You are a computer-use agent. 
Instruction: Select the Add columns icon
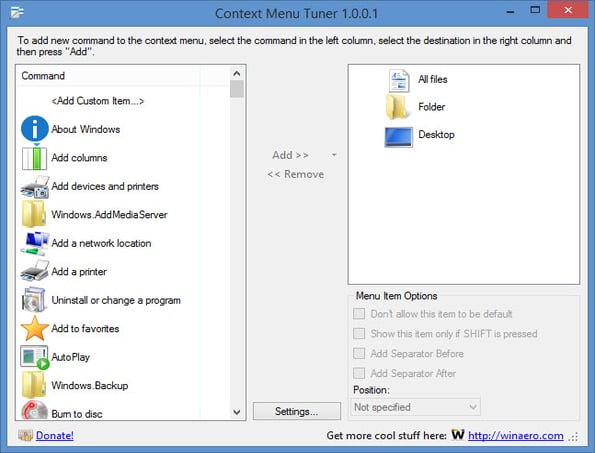pyautogui.click(x=35, y=158)
